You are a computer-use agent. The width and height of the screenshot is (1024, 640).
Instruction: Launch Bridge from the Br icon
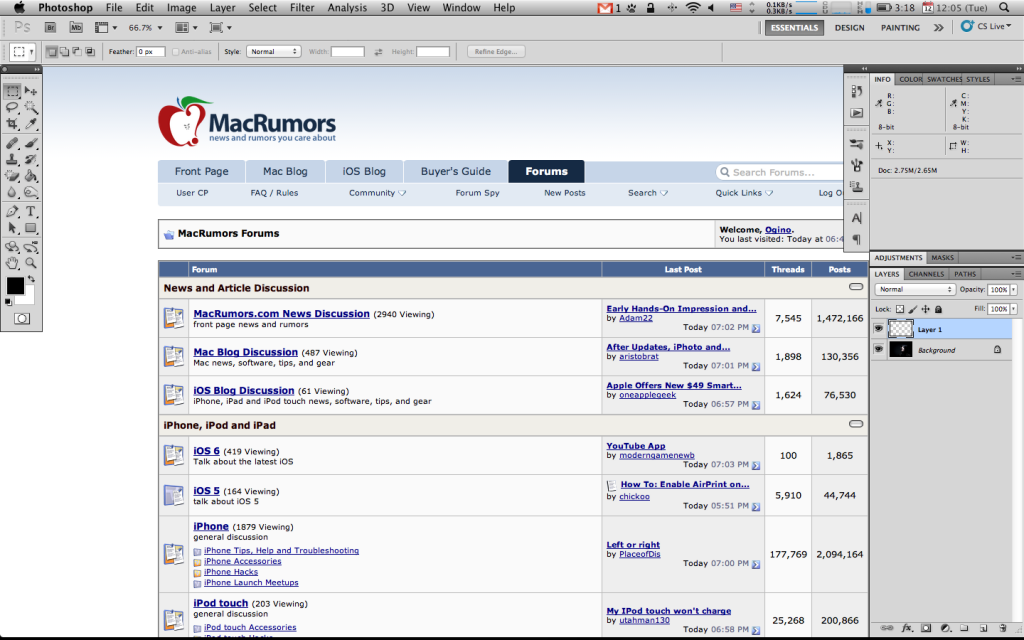pos(50,27)
